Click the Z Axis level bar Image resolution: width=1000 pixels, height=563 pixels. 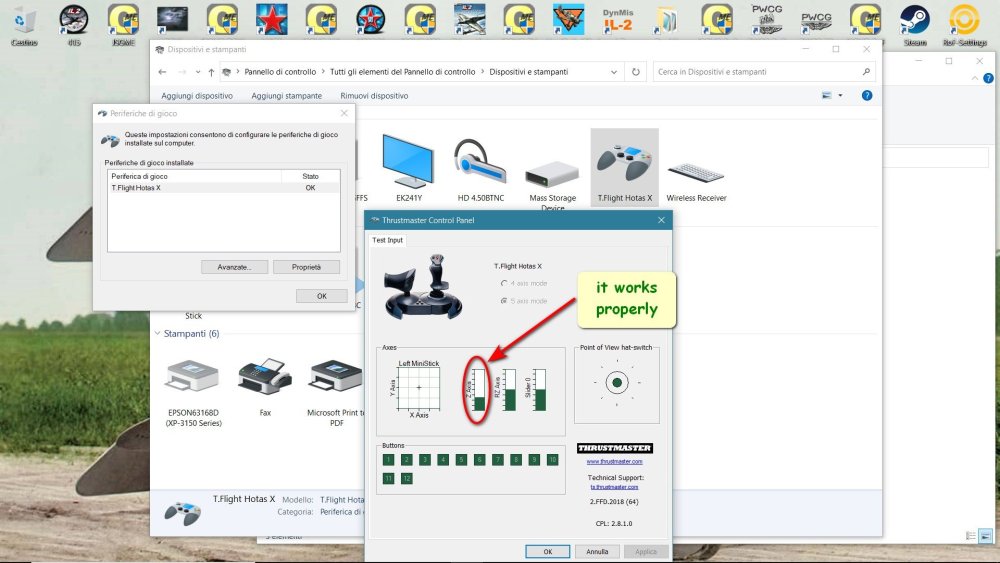coord(478,391)
